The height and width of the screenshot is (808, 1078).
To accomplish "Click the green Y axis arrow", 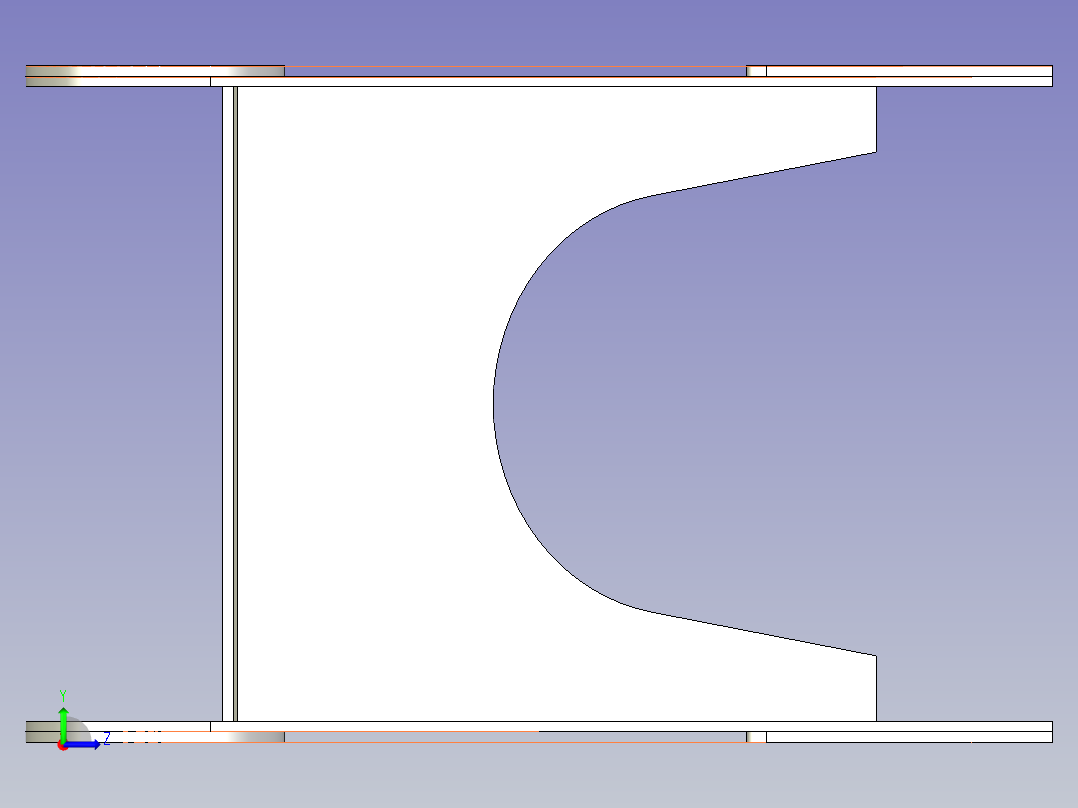I will (x=63, y=723).
